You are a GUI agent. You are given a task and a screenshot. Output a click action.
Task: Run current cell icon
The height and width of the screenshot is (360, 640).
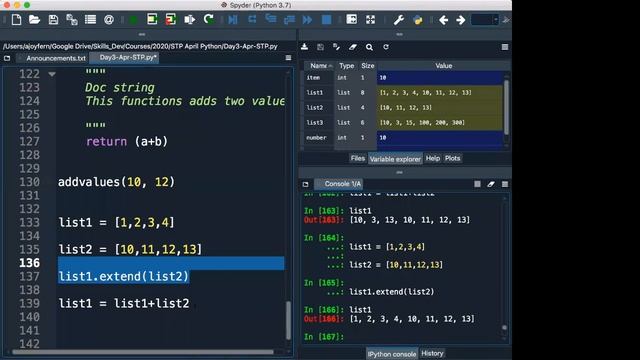click(152, 20)
